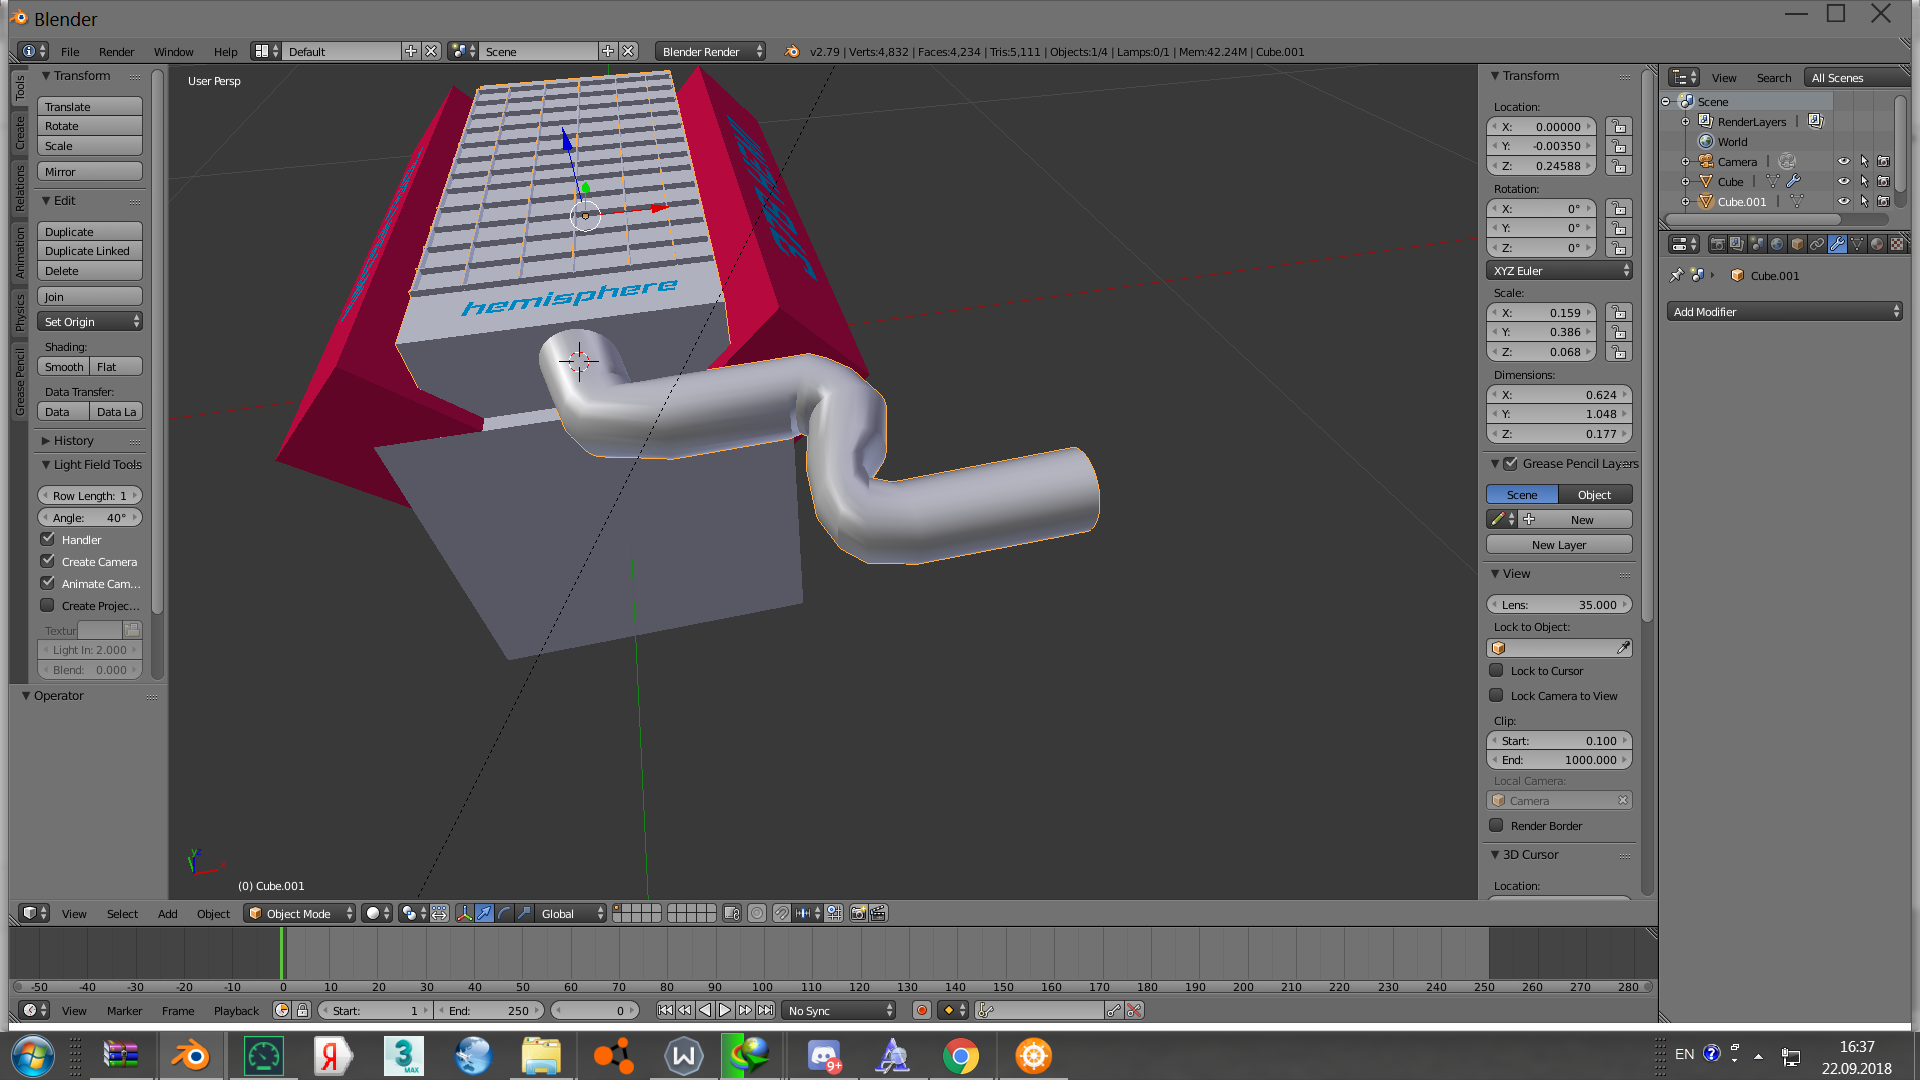1920x1080 pixels.
Task: Click the Duplicate Linked button
Action: tap(90, 251)
